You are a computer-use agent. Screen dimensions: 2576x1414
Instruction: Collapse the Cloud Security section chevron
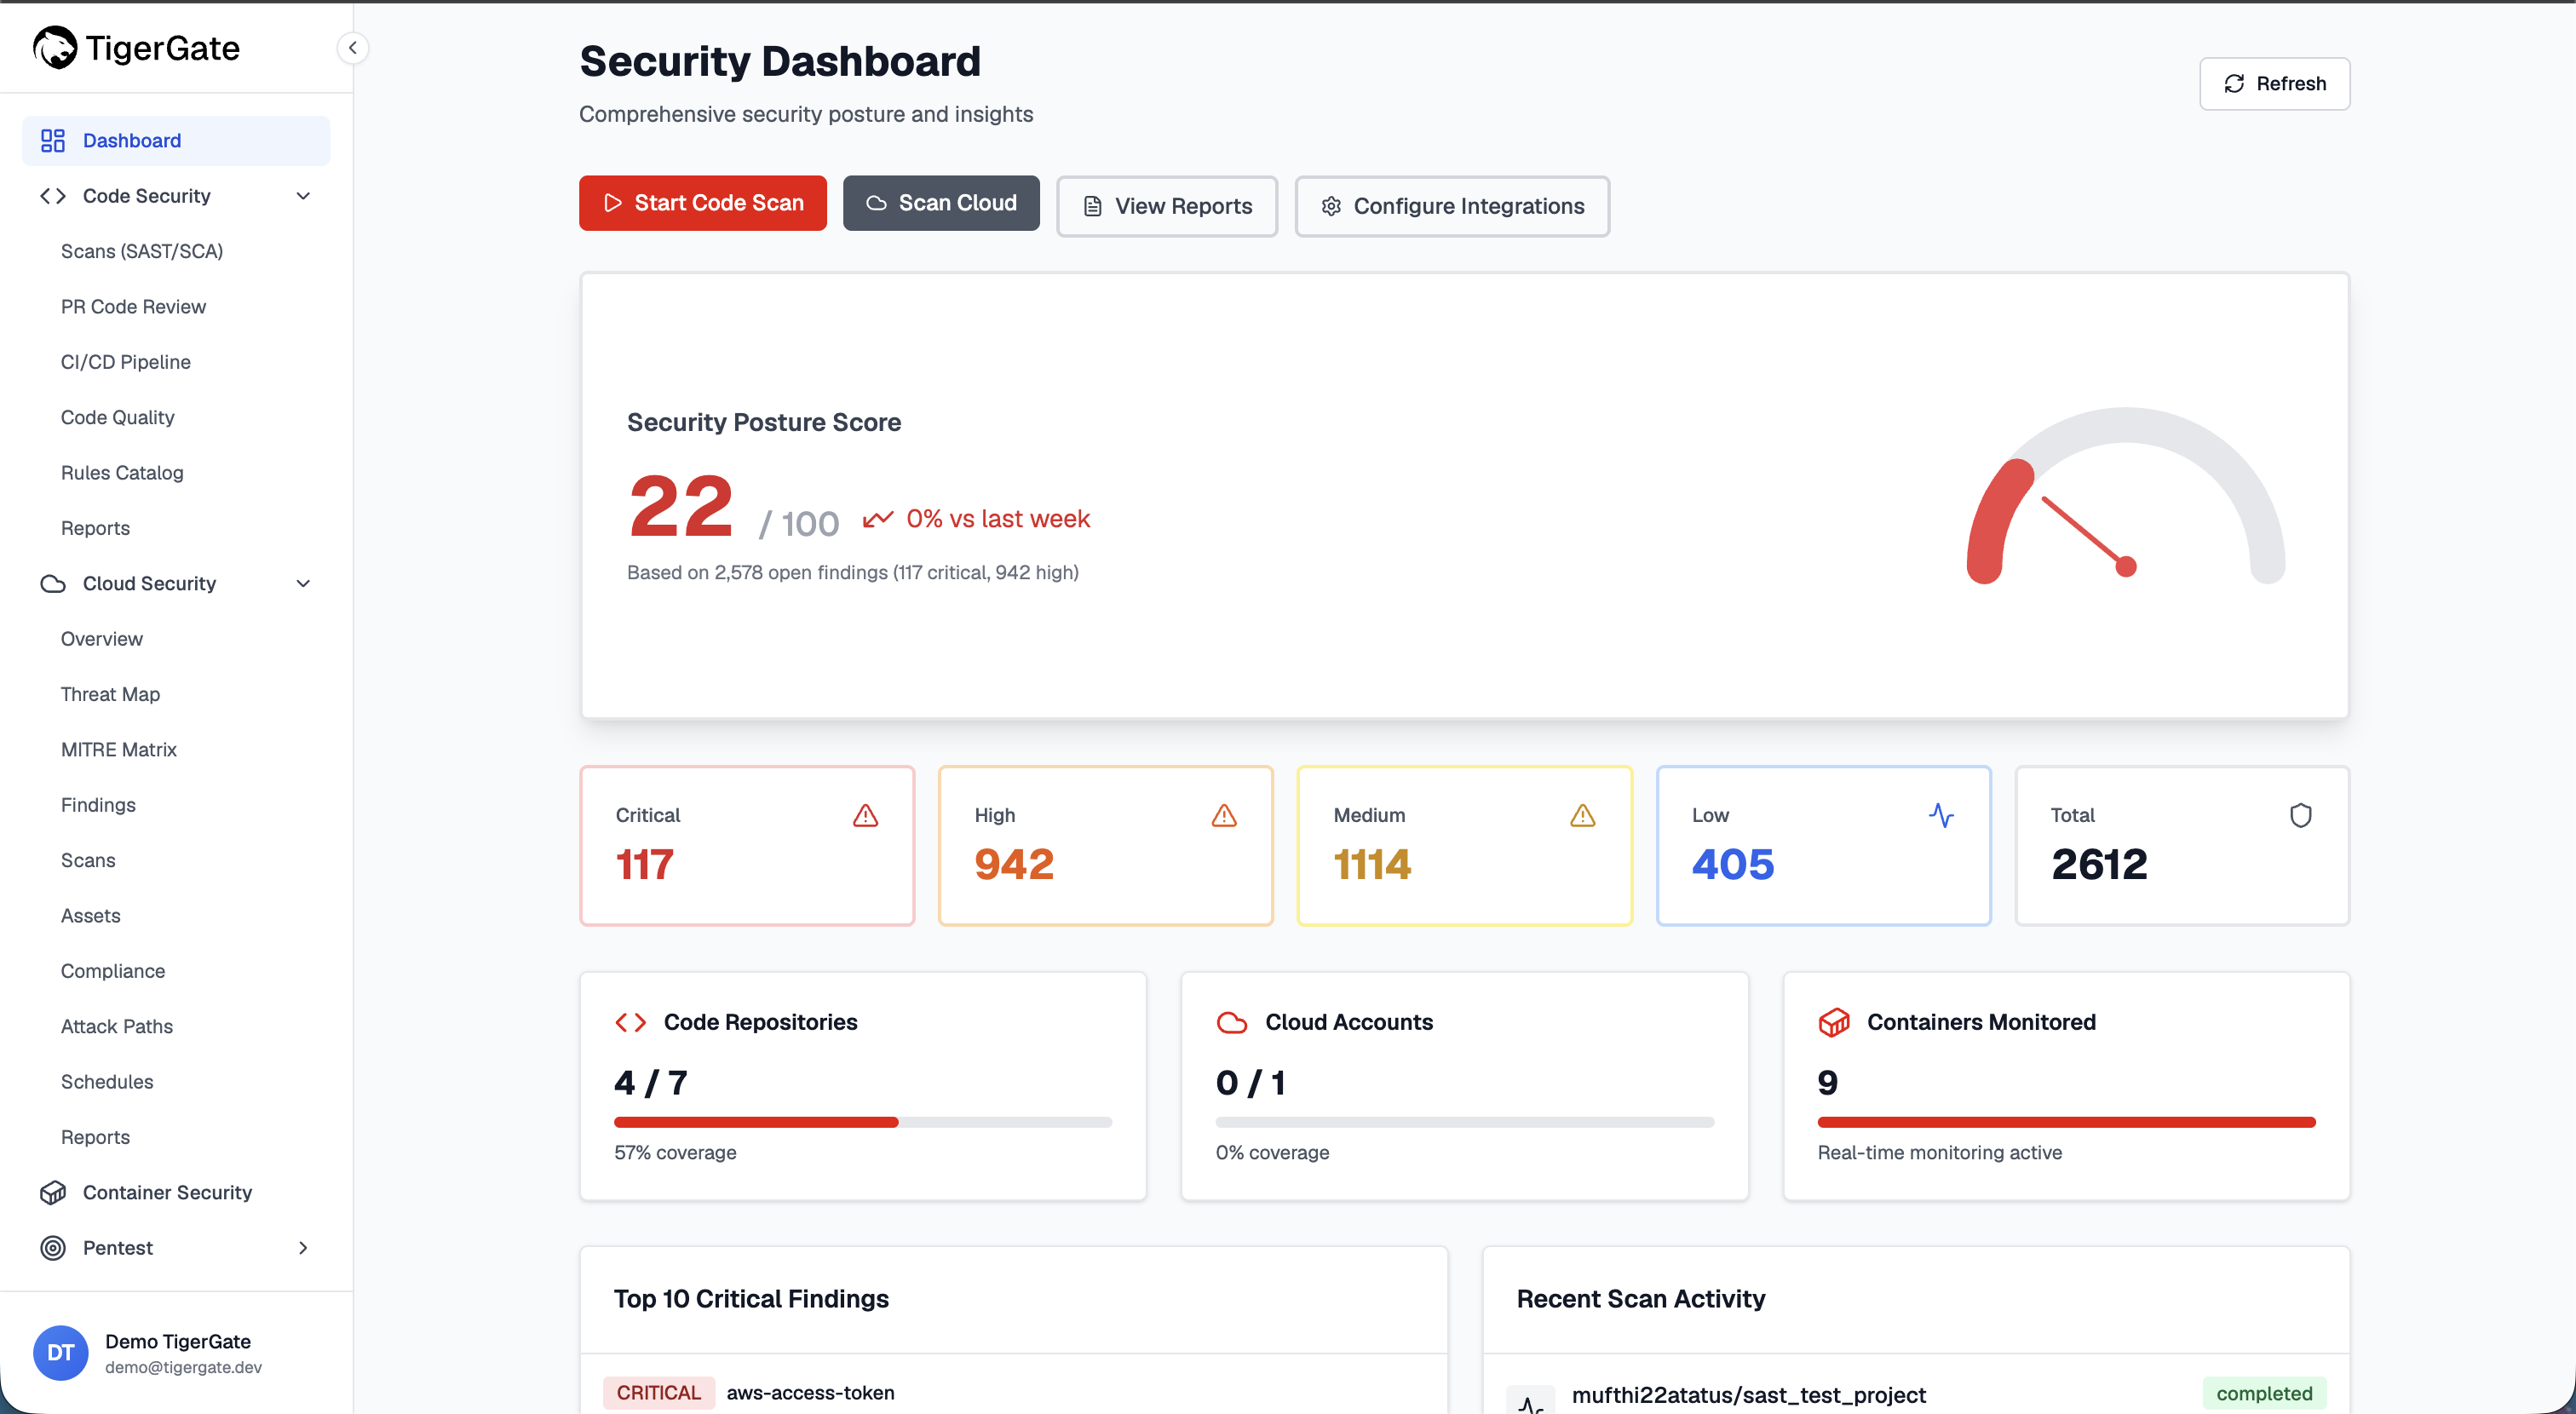point(303,583)
